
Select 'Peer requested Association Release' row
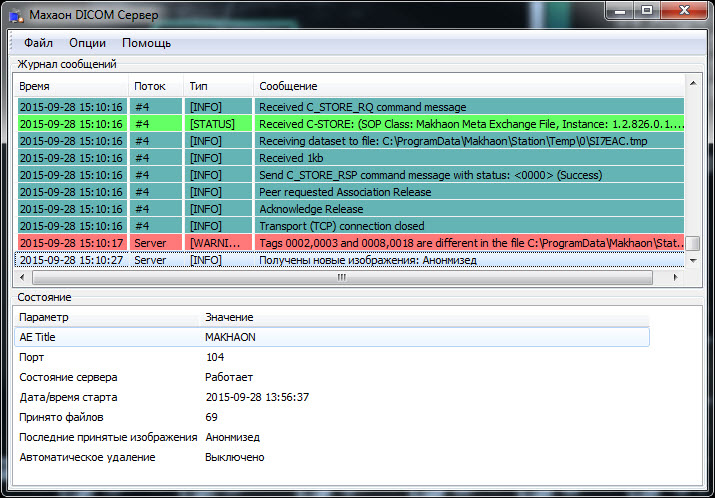[x=350, y=192]
